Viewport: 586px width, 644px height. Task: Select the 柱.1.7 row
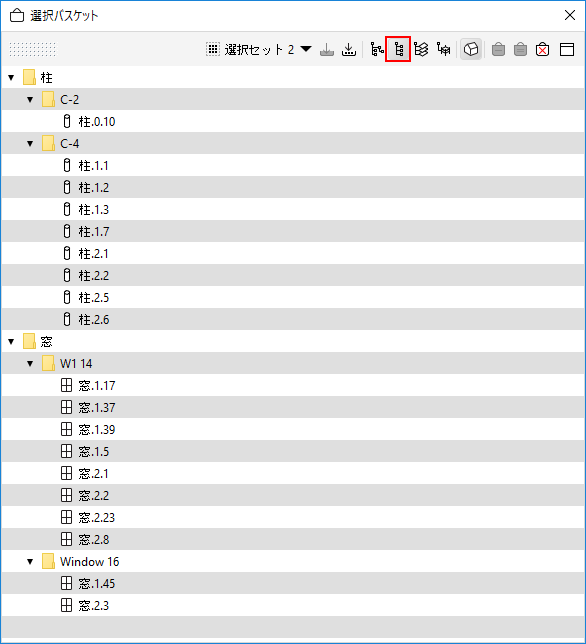point(293,231)
